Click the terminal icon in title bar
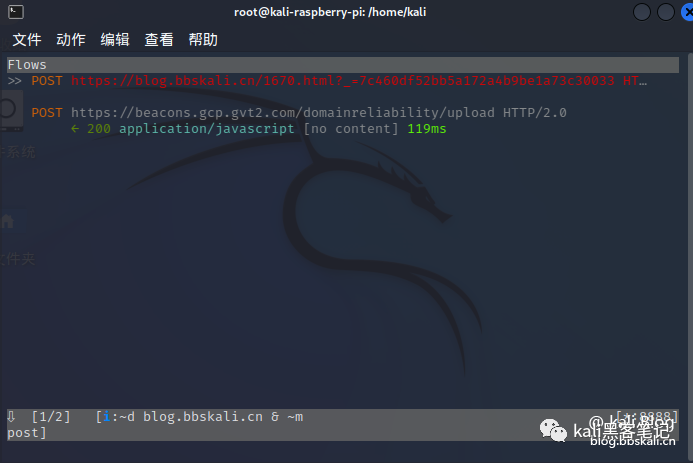This screenshot has height=463, width=693. pos(16,12)
